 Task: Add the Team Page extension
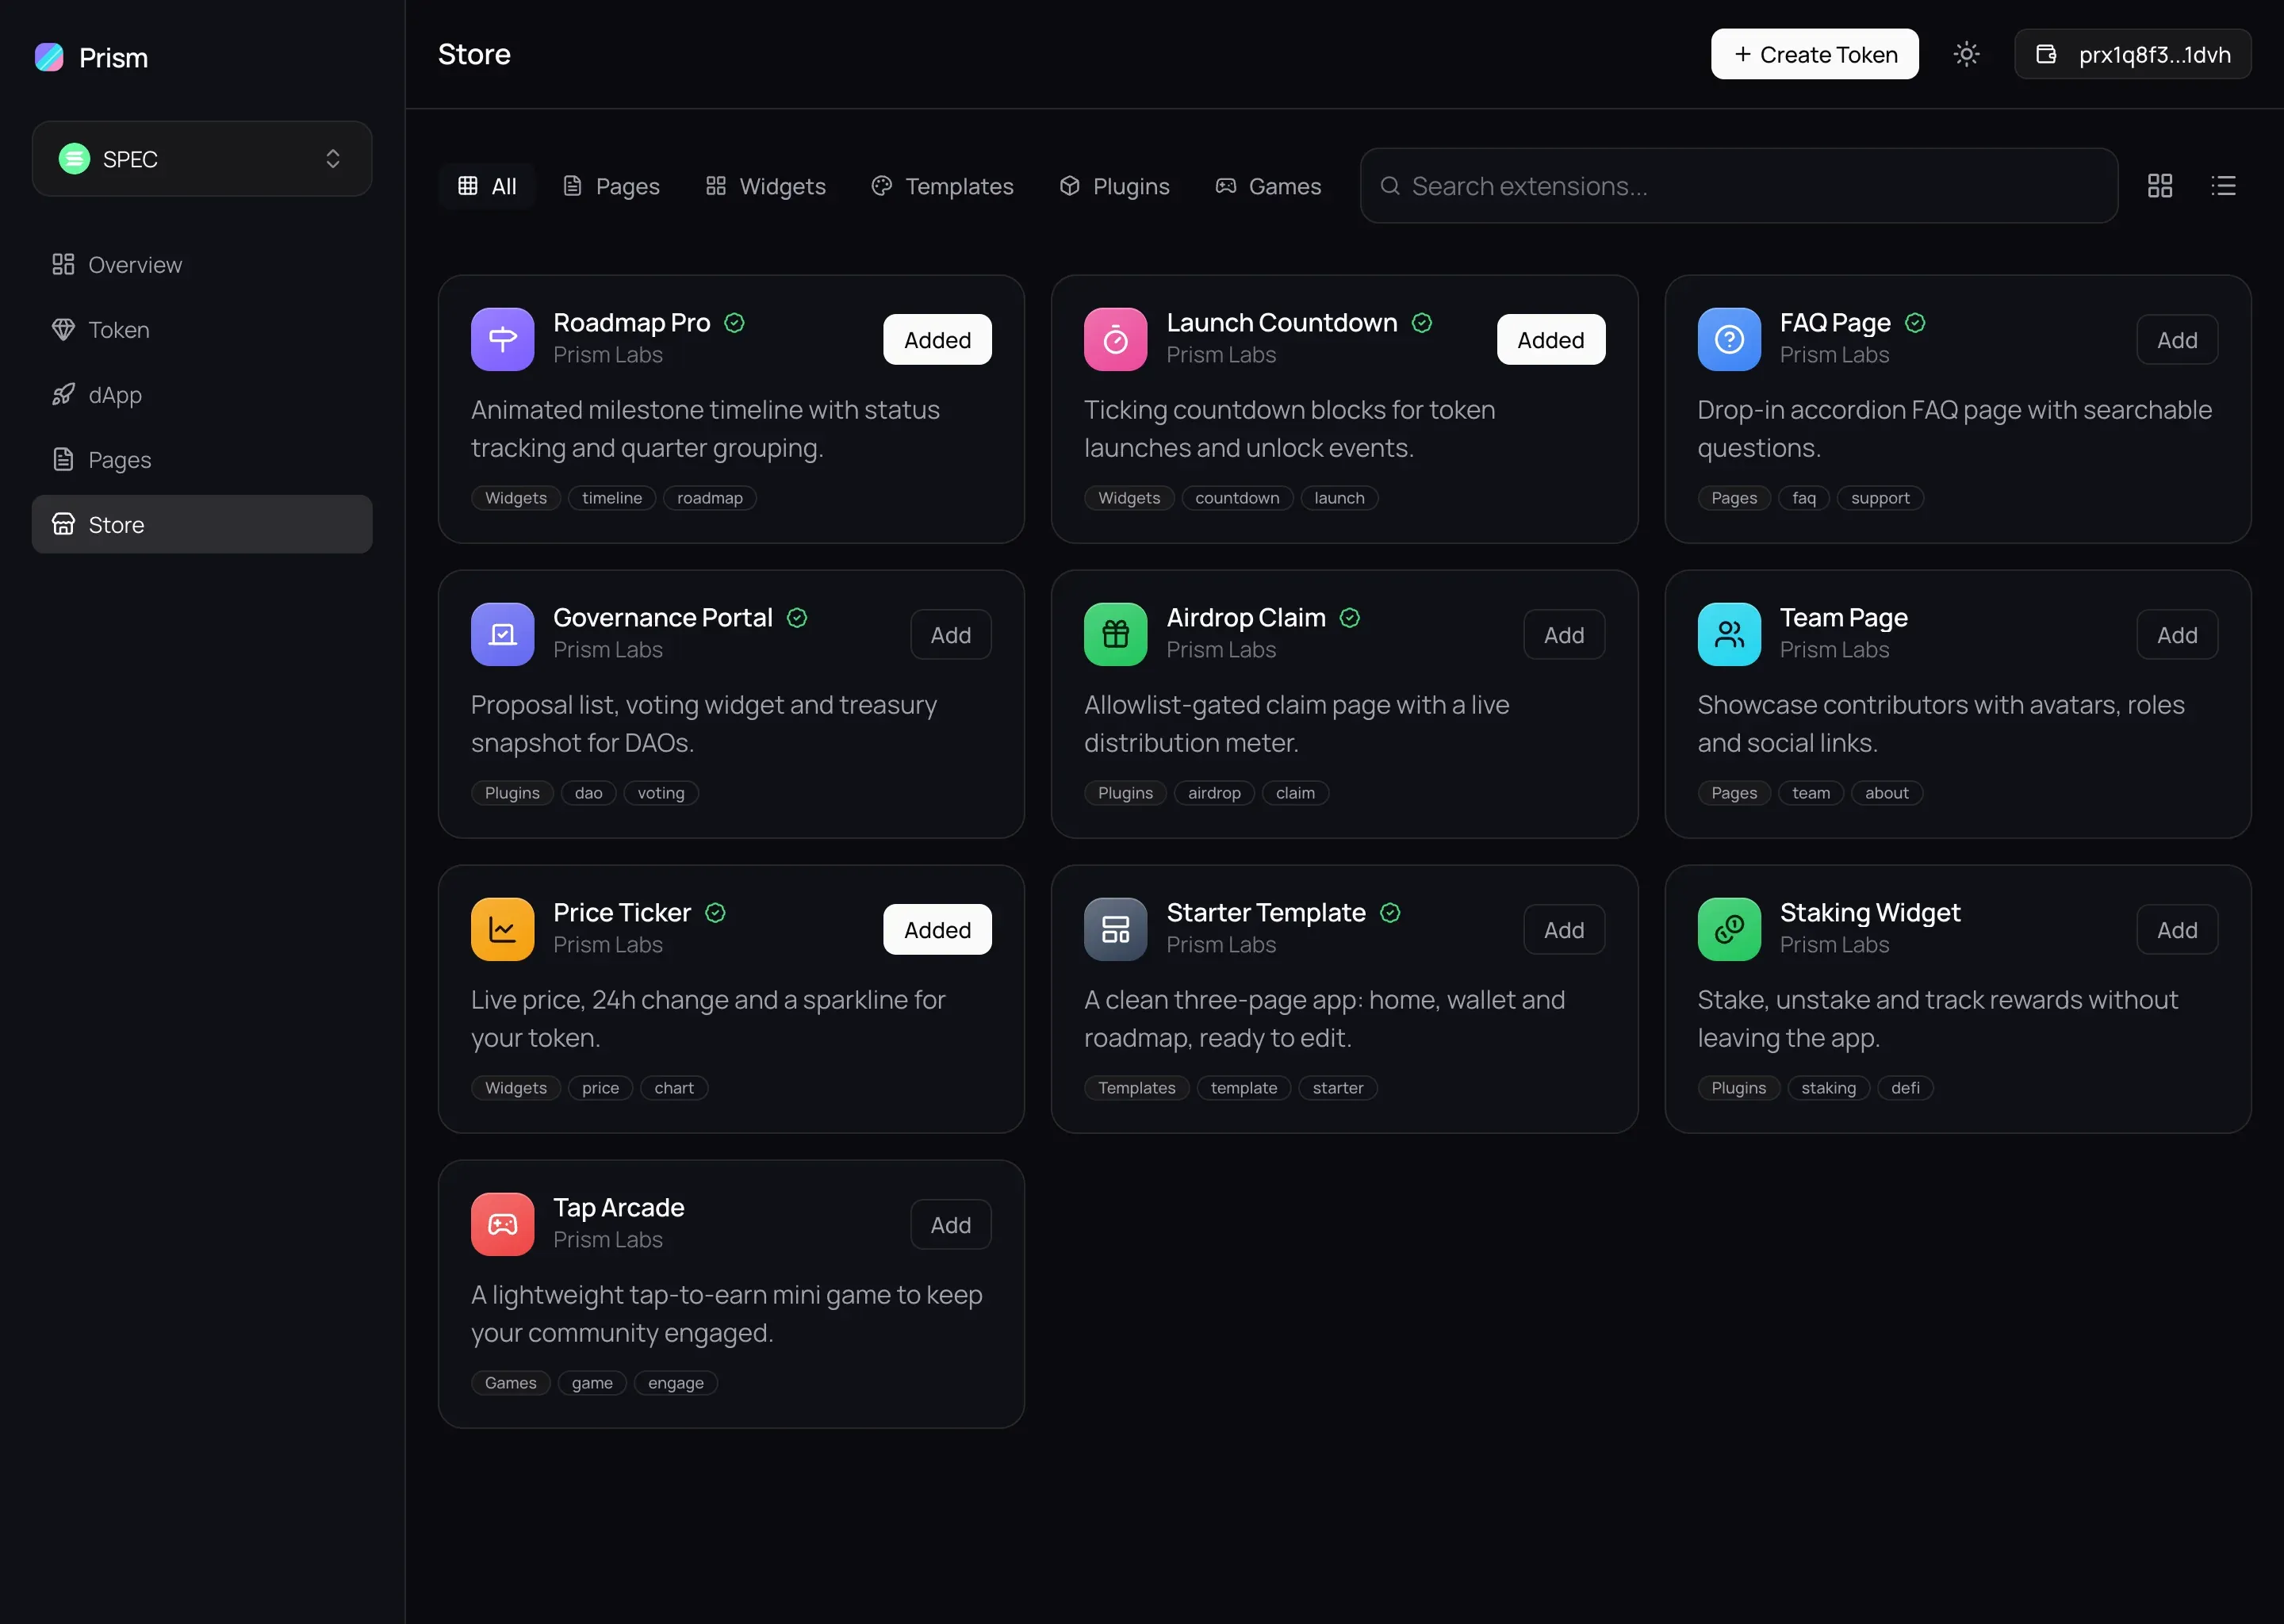[2178, 635]
